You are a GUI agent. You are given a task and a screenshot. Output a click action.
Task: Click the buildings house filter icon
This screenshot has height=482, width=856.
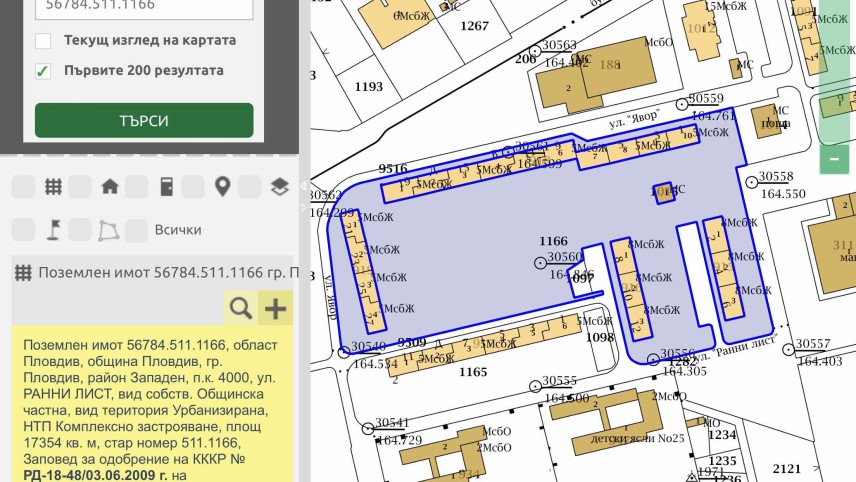(110, 187)
